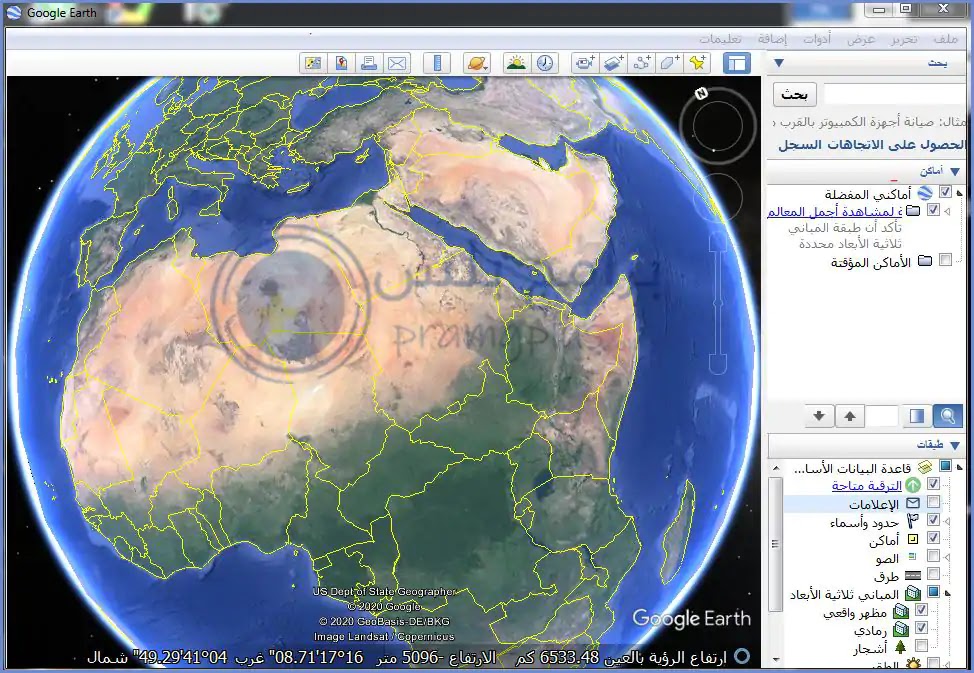Show sunlight across the landscape icon
The image size is (974, 673).
[516, 63]
